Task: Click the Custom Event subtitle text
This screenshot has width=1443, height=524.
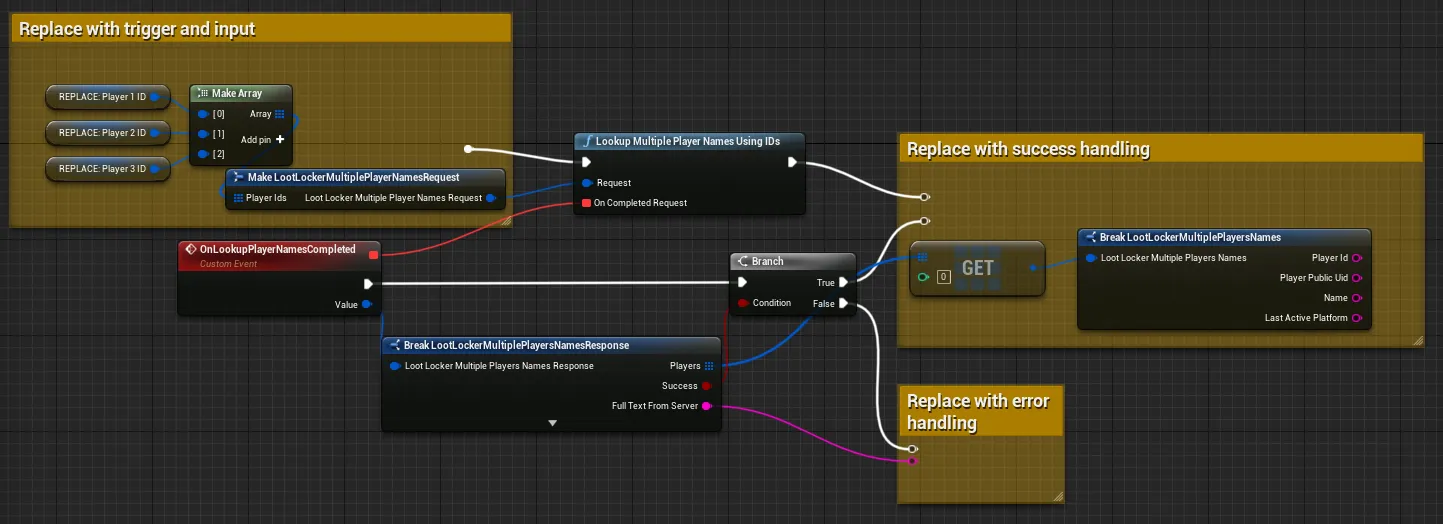Action: 229,264
